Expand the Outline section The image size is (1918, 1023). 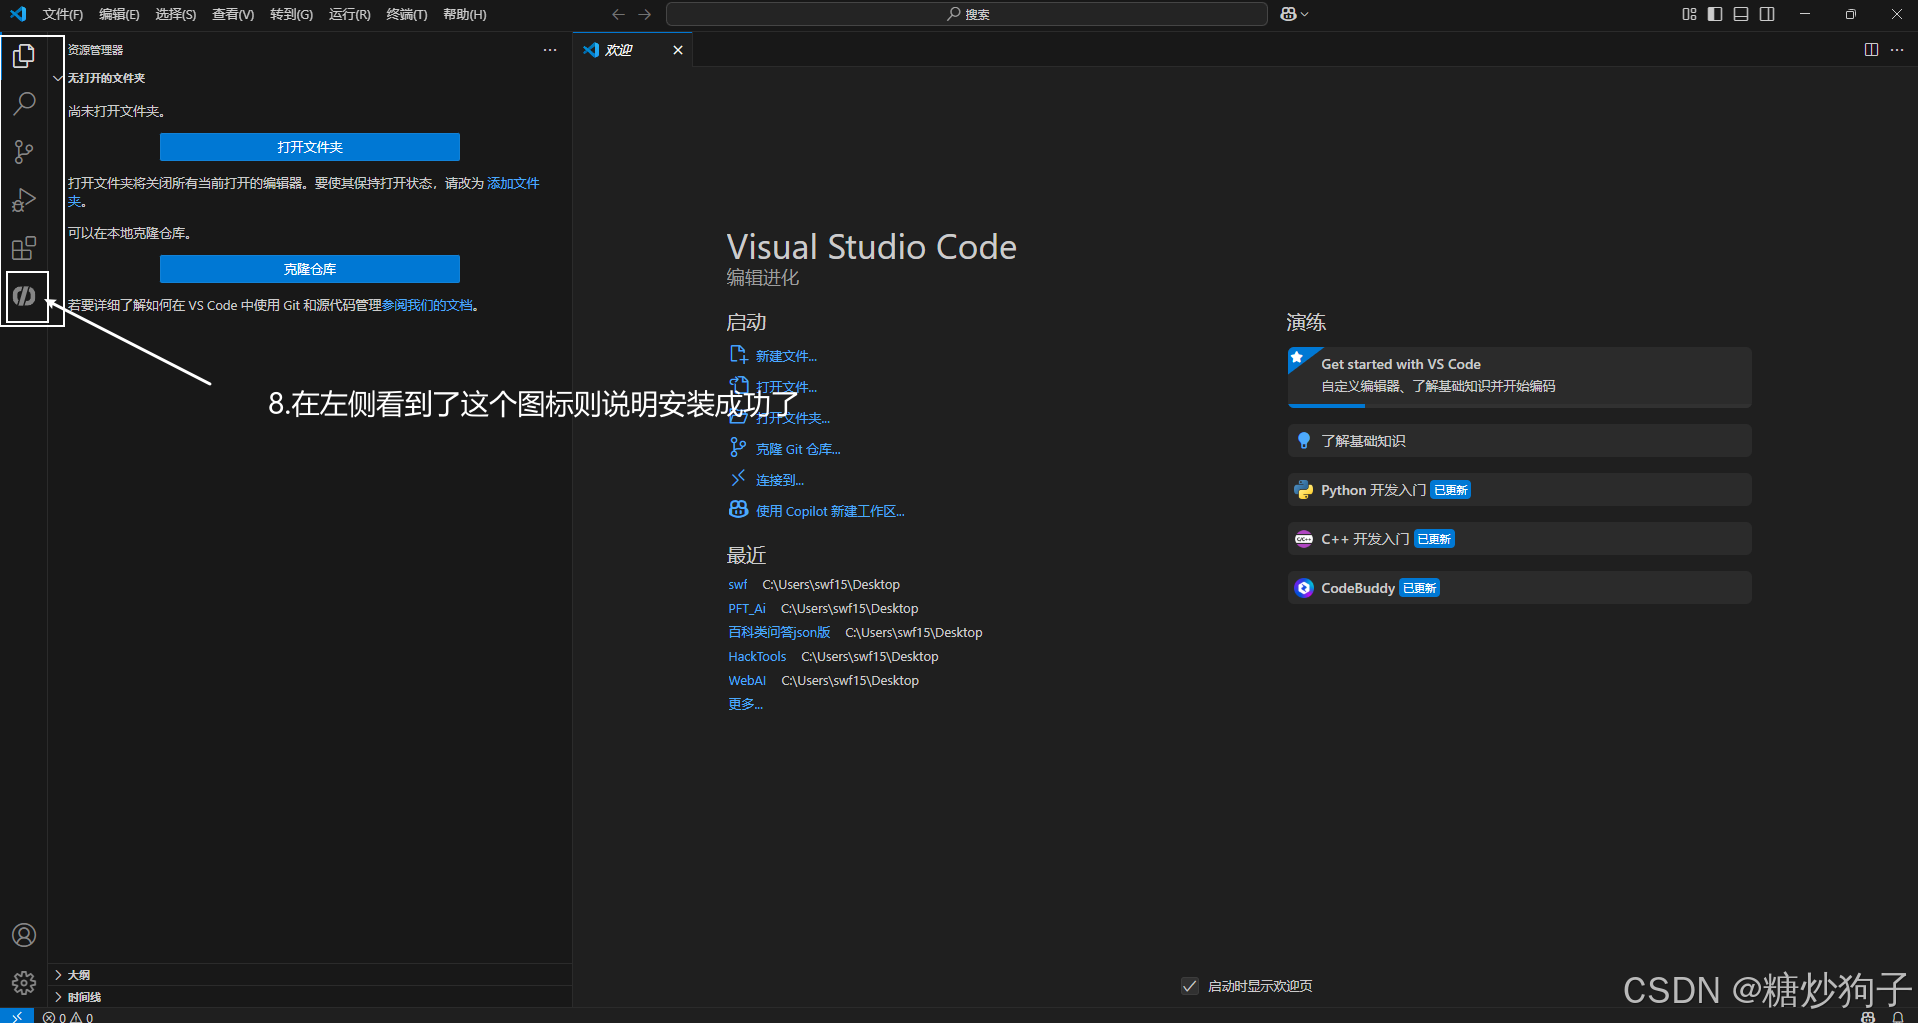click(x=310, y=975)
